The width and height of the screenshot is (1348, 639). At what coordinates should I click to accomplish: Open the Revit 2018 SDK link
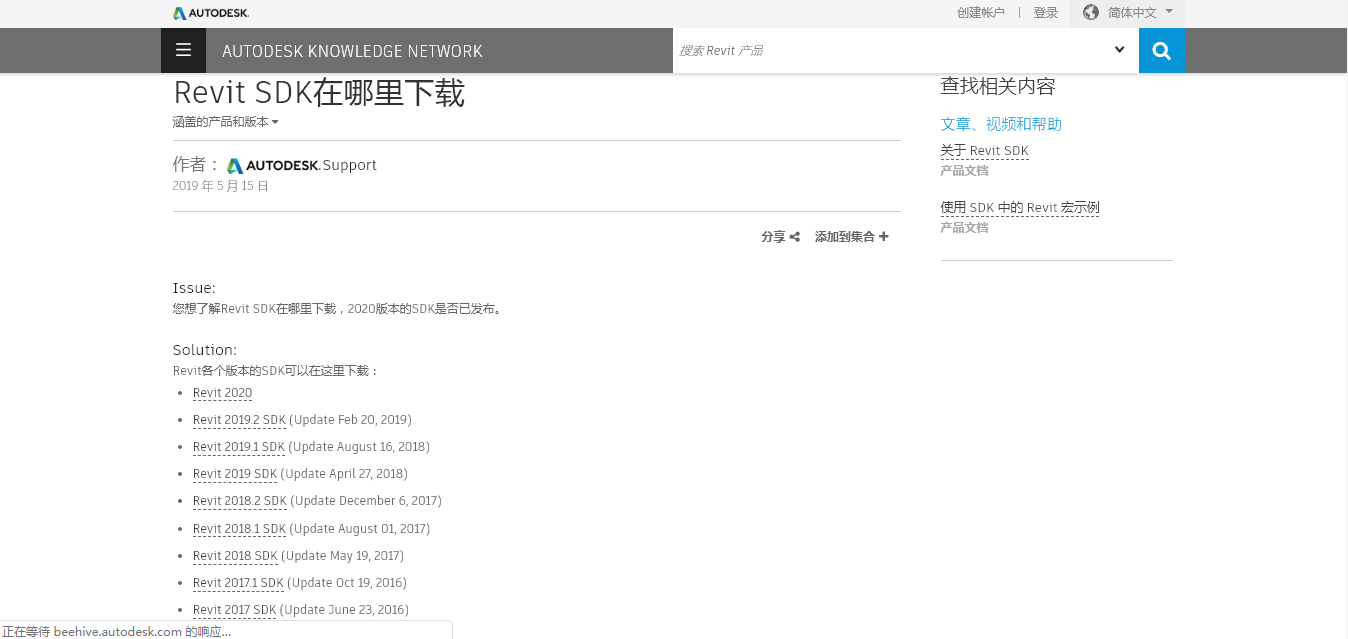(234, 555)
